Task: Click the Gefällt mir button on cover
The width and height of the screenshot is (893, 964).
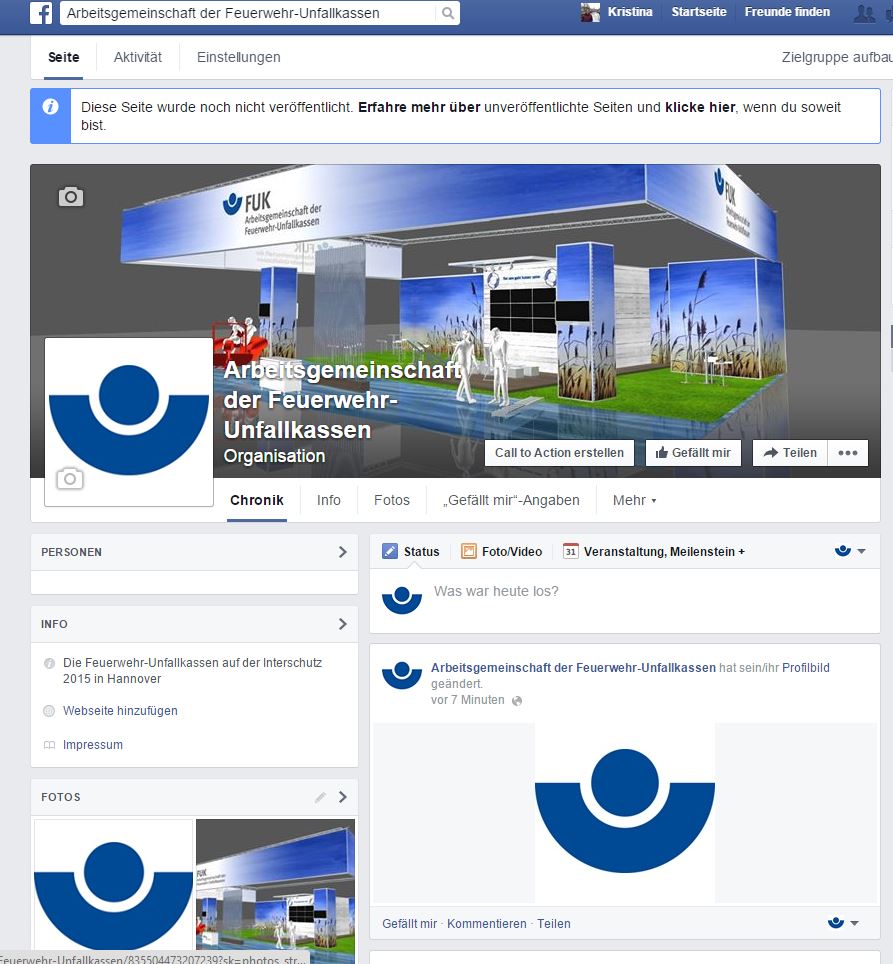Action: 693,453
